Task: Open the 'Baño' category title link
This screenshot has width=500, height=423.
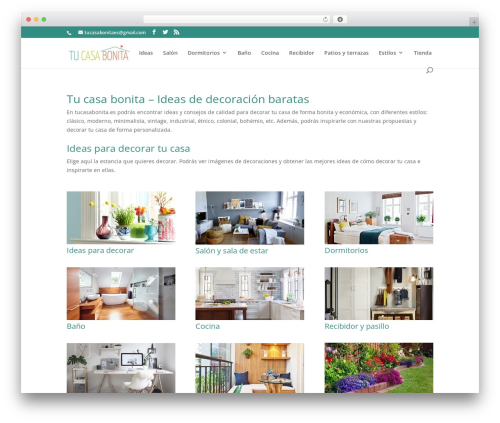Action: (x=76, y=326)
